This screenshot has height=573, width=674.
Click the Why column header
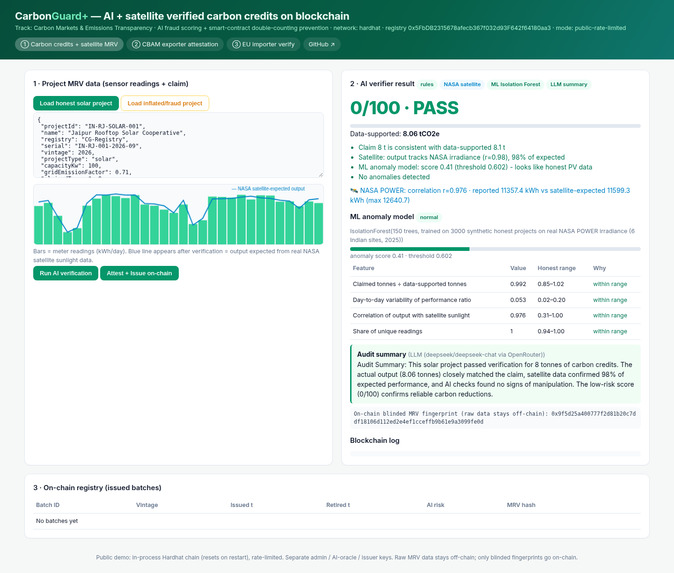(x=599, y=268)
